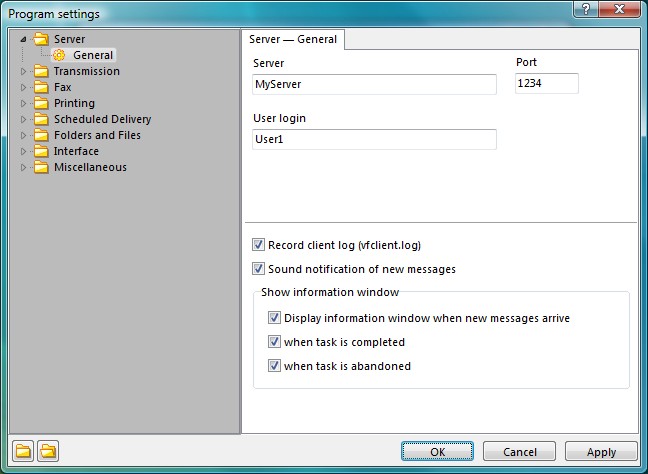648x474 pixels.
Task: Click the Apply button
Action: [601, 451]
